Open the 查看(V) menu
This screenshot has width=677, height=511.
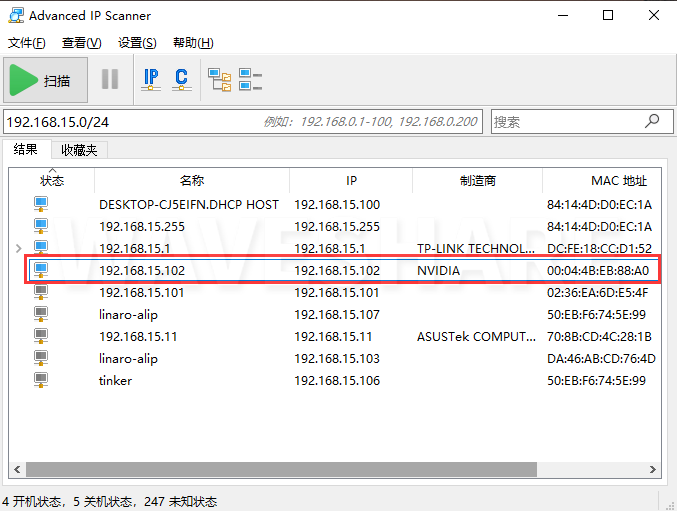point(82,43)
